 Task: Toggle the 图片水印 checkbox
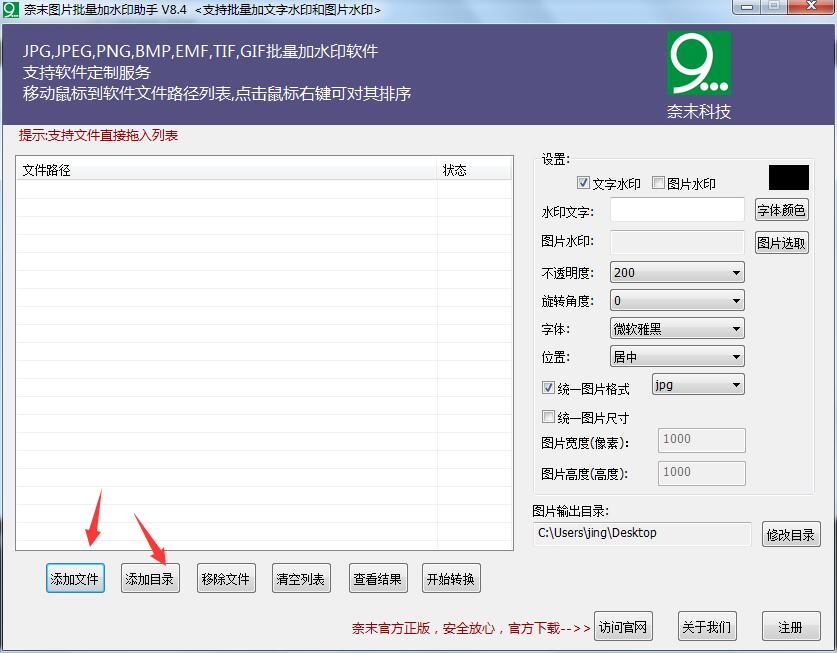tap(659, 184)
